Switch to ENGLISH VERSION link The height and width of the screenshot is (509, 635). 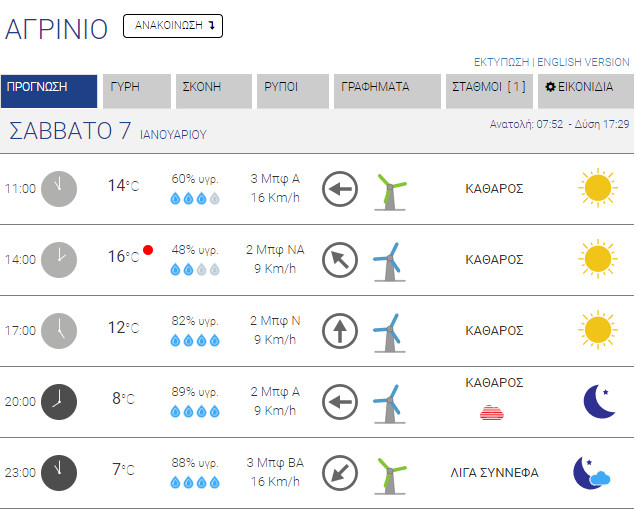tap(583, 61)
